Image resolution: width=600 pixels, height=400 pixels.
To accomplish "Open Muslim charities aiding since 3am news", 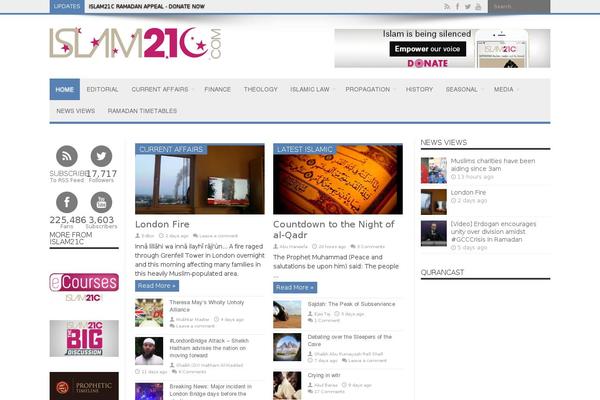I will point(493,165).
